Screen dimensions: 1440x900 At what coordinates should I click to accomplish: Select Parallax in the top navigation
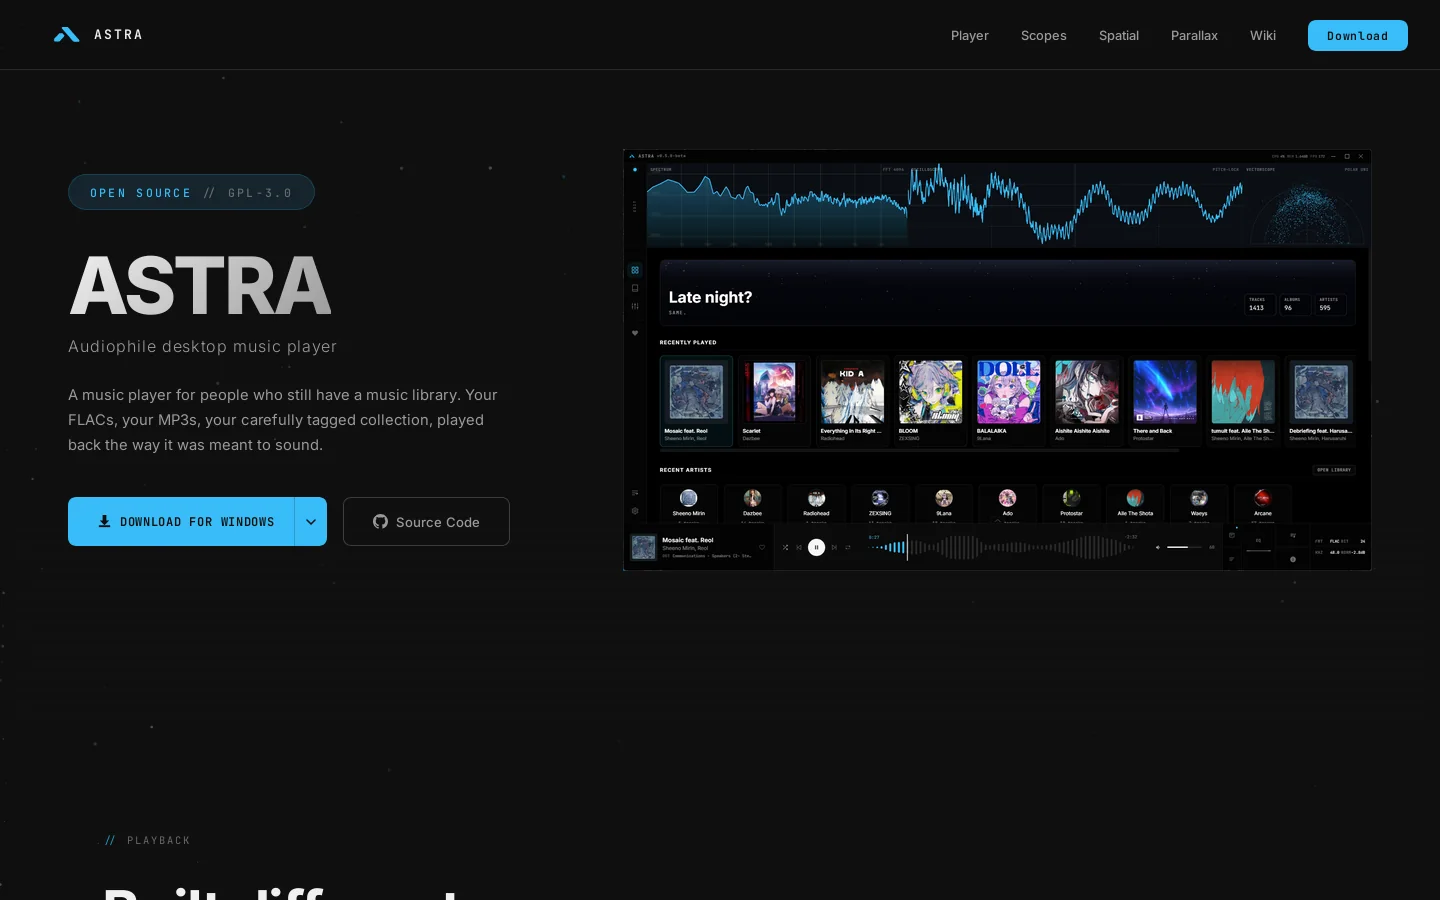coord(1194,35)
